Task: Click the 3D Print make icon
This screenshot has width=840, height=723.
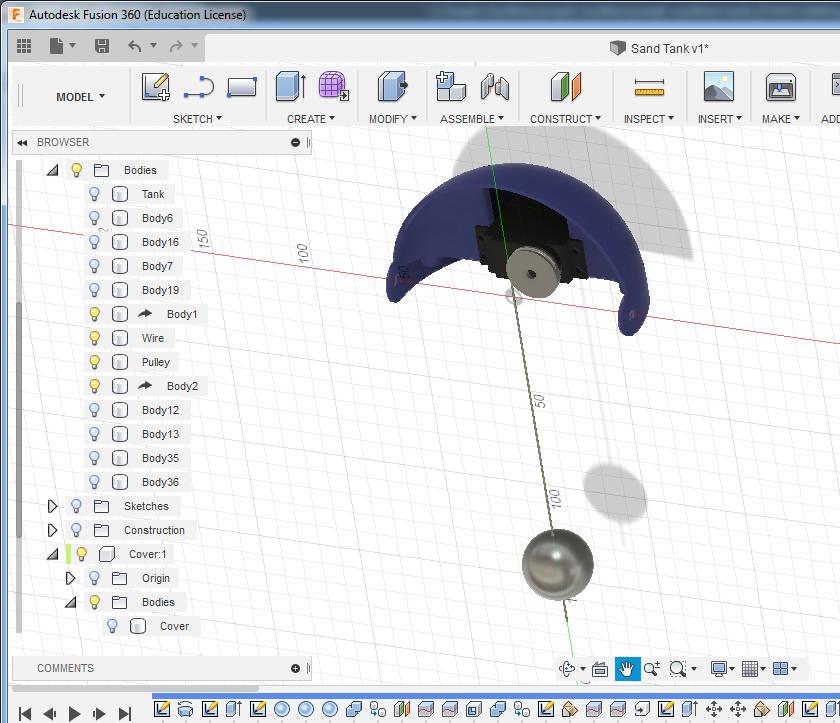Action: click(x=781, y=87)
